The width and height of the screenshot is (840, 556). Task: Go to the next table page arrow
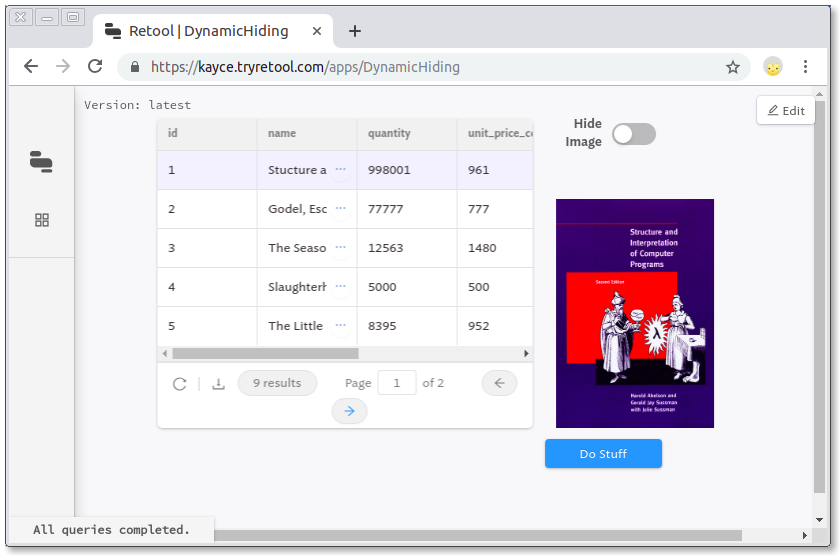coord(349,411)
